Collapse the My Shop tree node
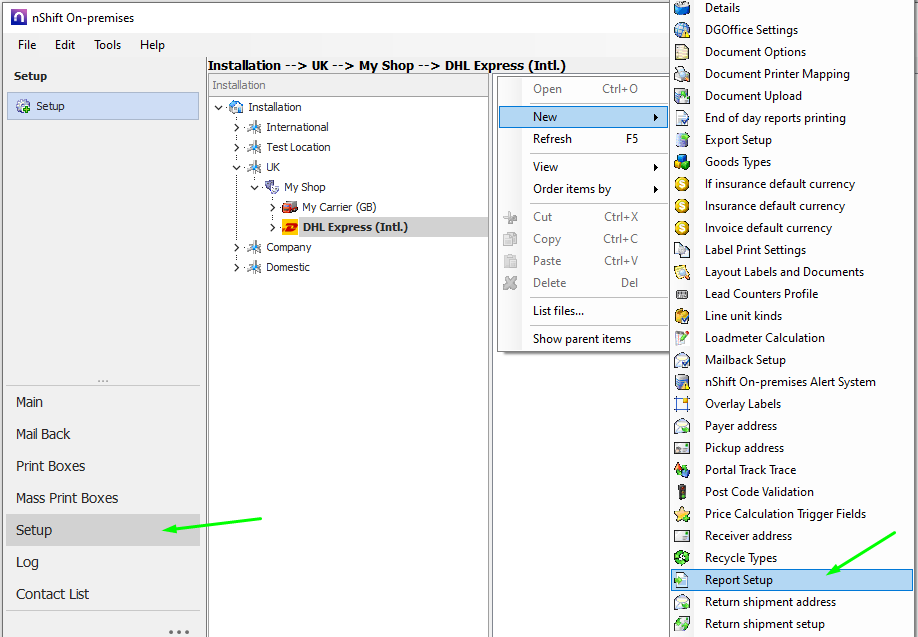918x637 pixels. coord(255,187)
